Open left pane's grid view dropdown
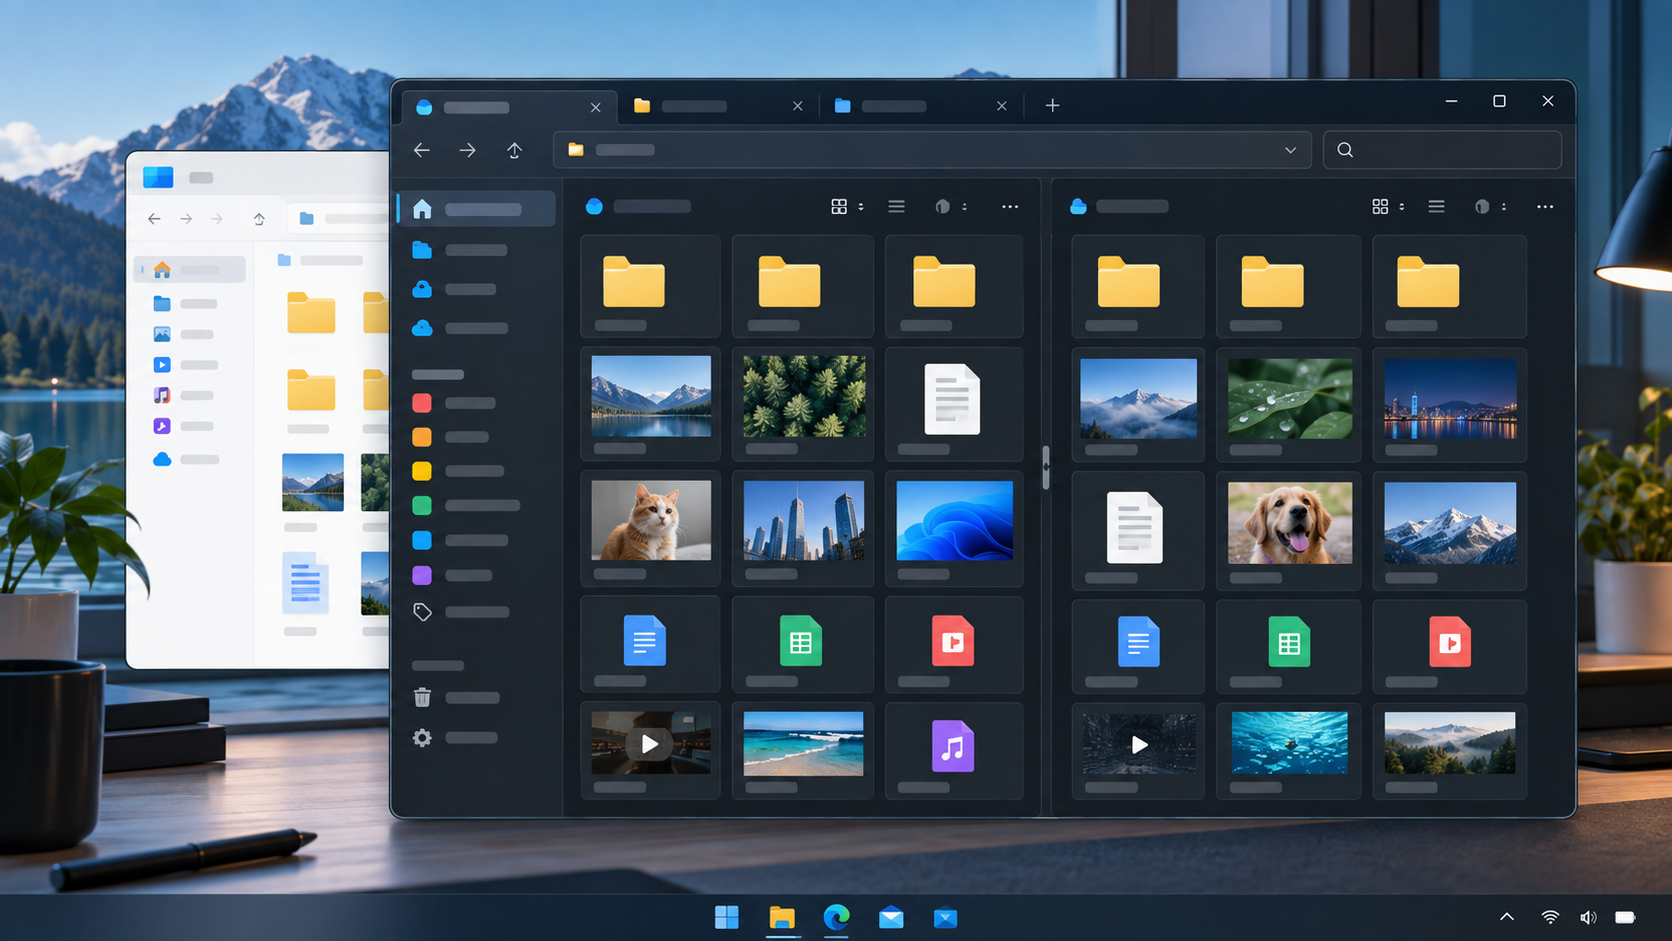 847,206
